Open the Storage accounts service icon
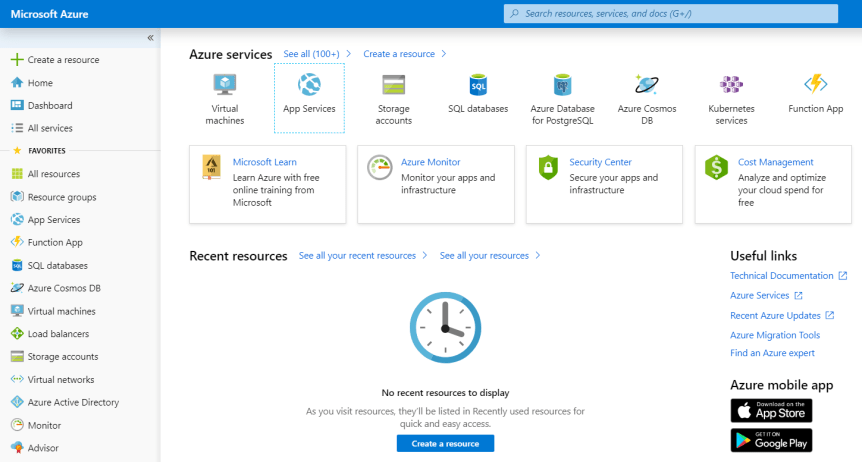 pos(393,85)
